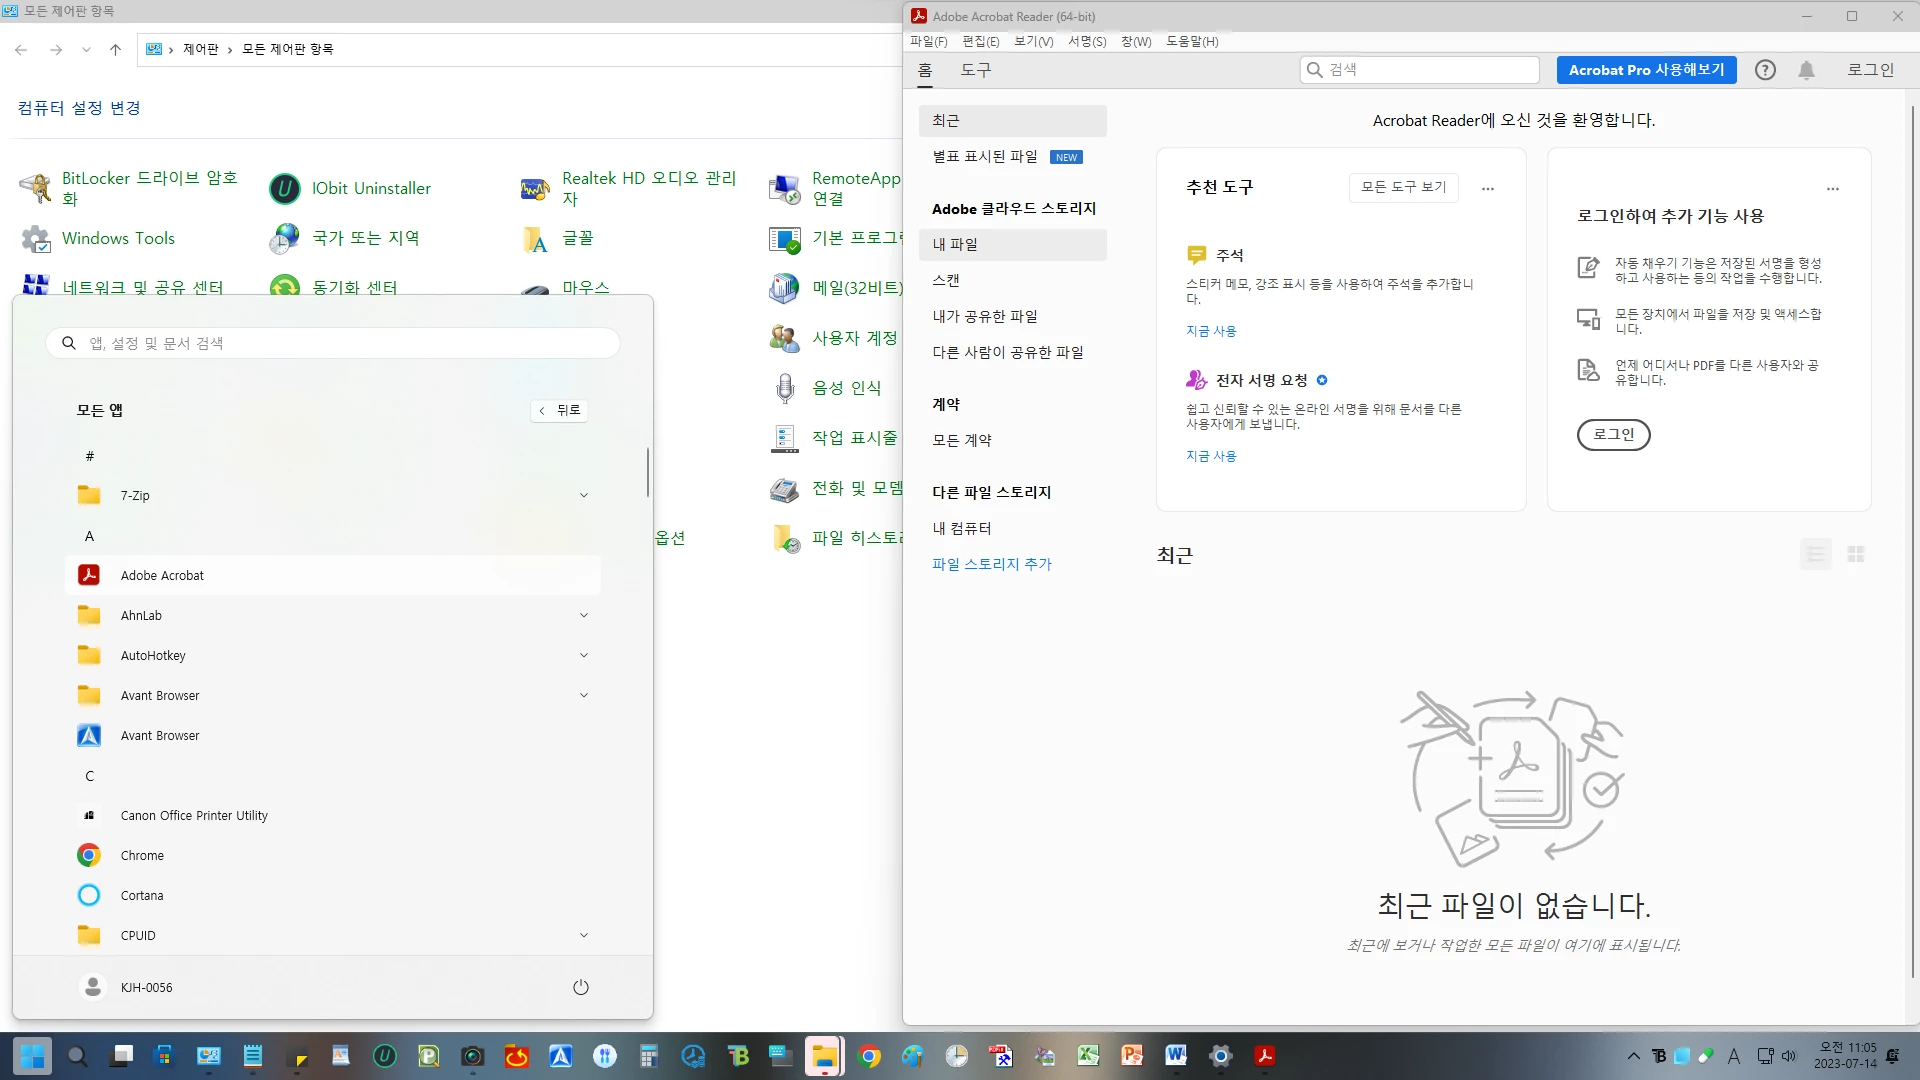Open Chrome from the all apps list
1920x1080 pixels.
pyautogui.click(x=142, y=855)
